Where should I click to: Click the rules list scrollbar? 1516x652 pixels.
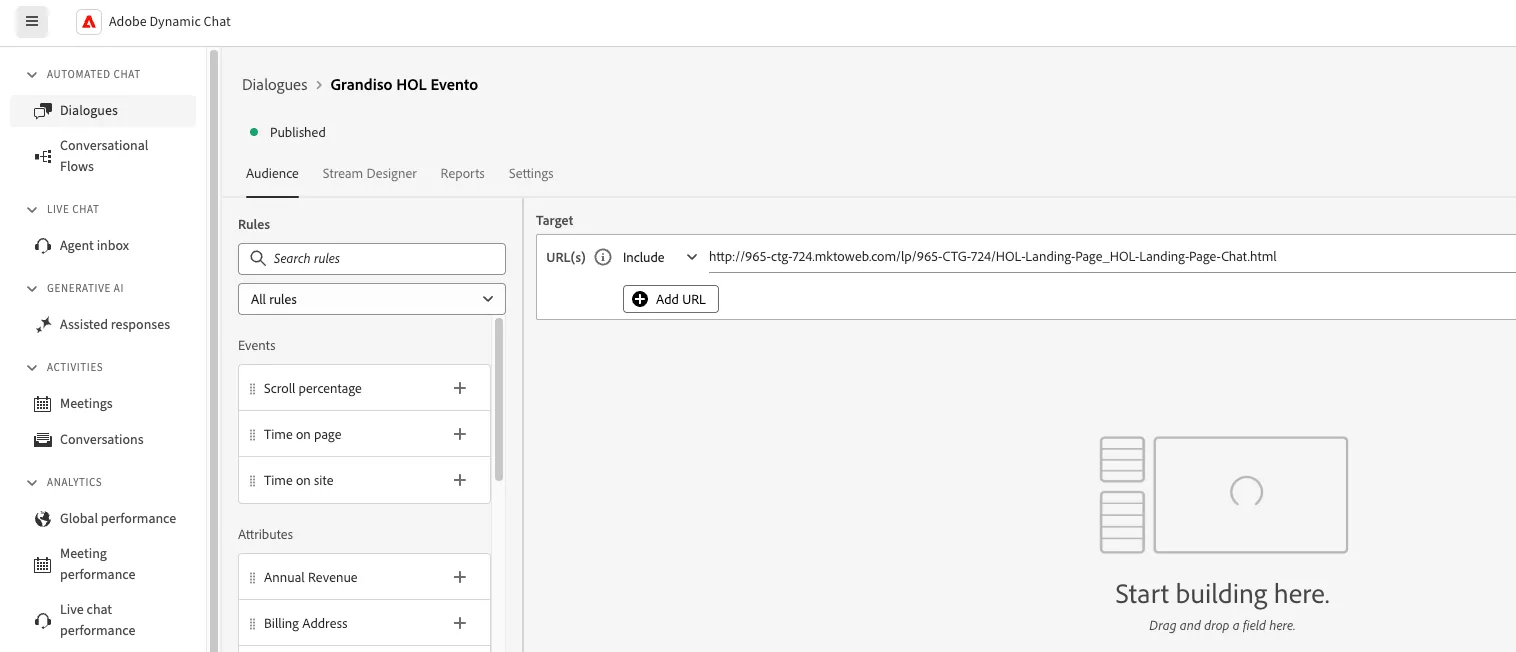pos(499,400)
